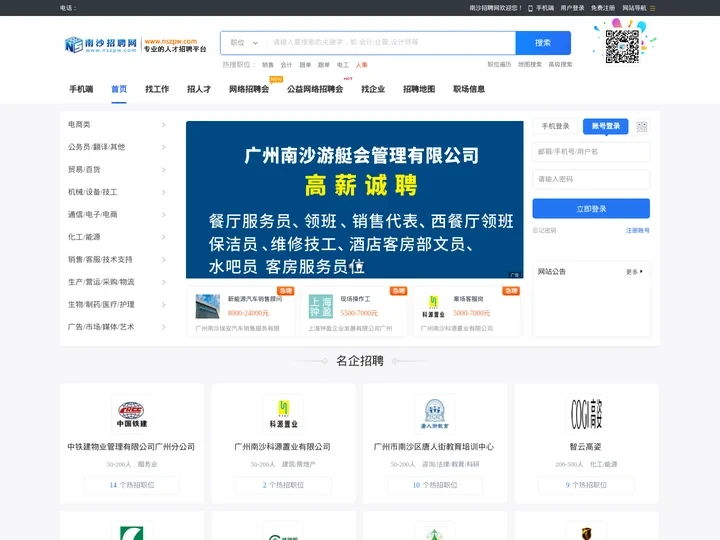Click hot search keyword 销售
The width and height of the screenshot is (720, 540).
click(x=268, y=65)
